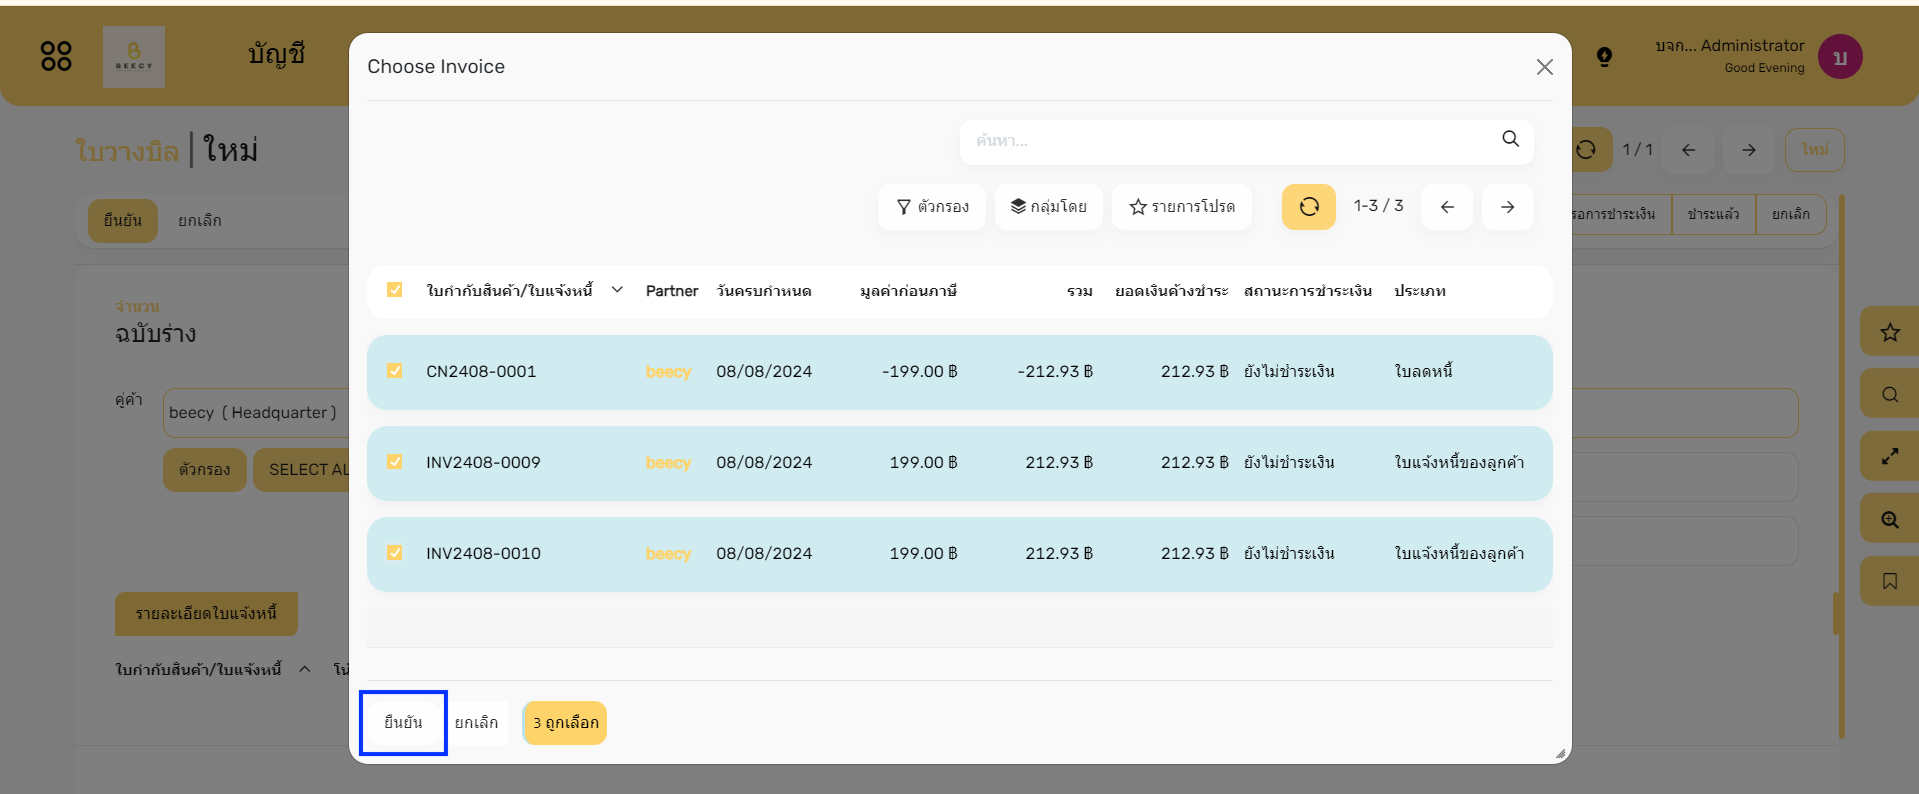1919x794 pixels.
Task: Click beecy partner in INV2408-0009 row
Action: [668, 463]
